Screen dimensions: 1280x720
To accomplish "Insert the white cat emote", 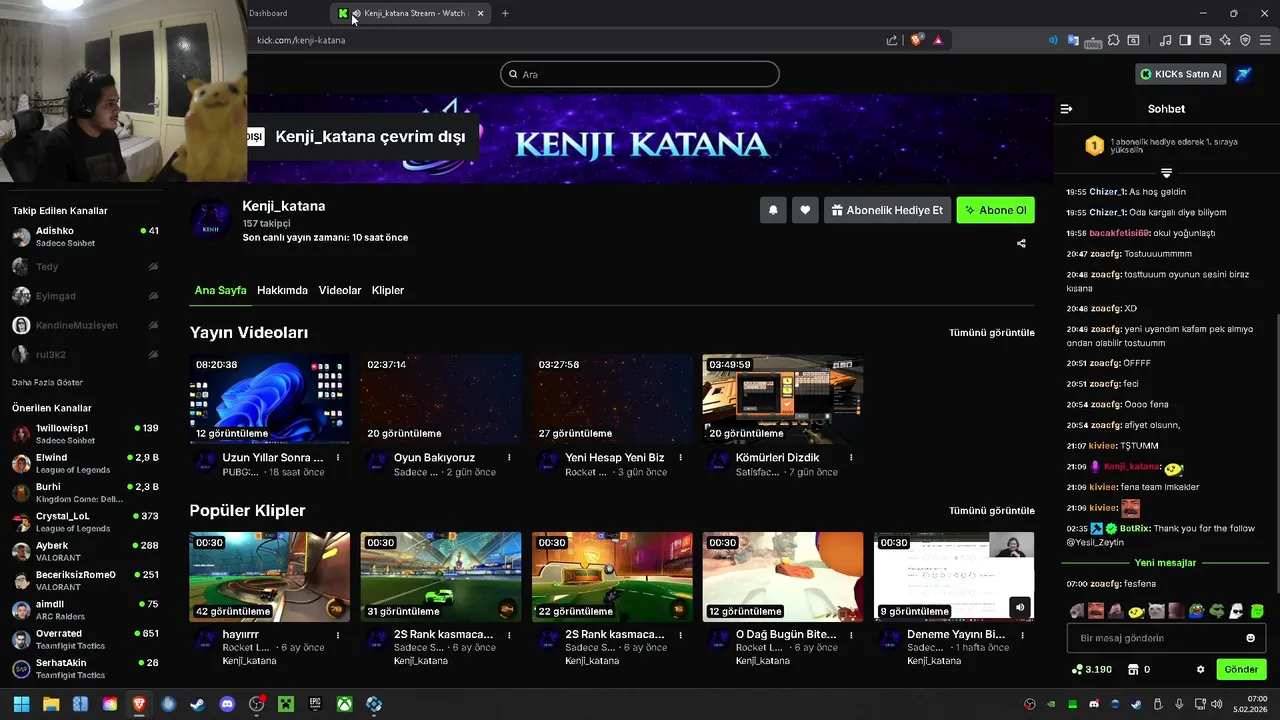I will (x=1156, y=611).
